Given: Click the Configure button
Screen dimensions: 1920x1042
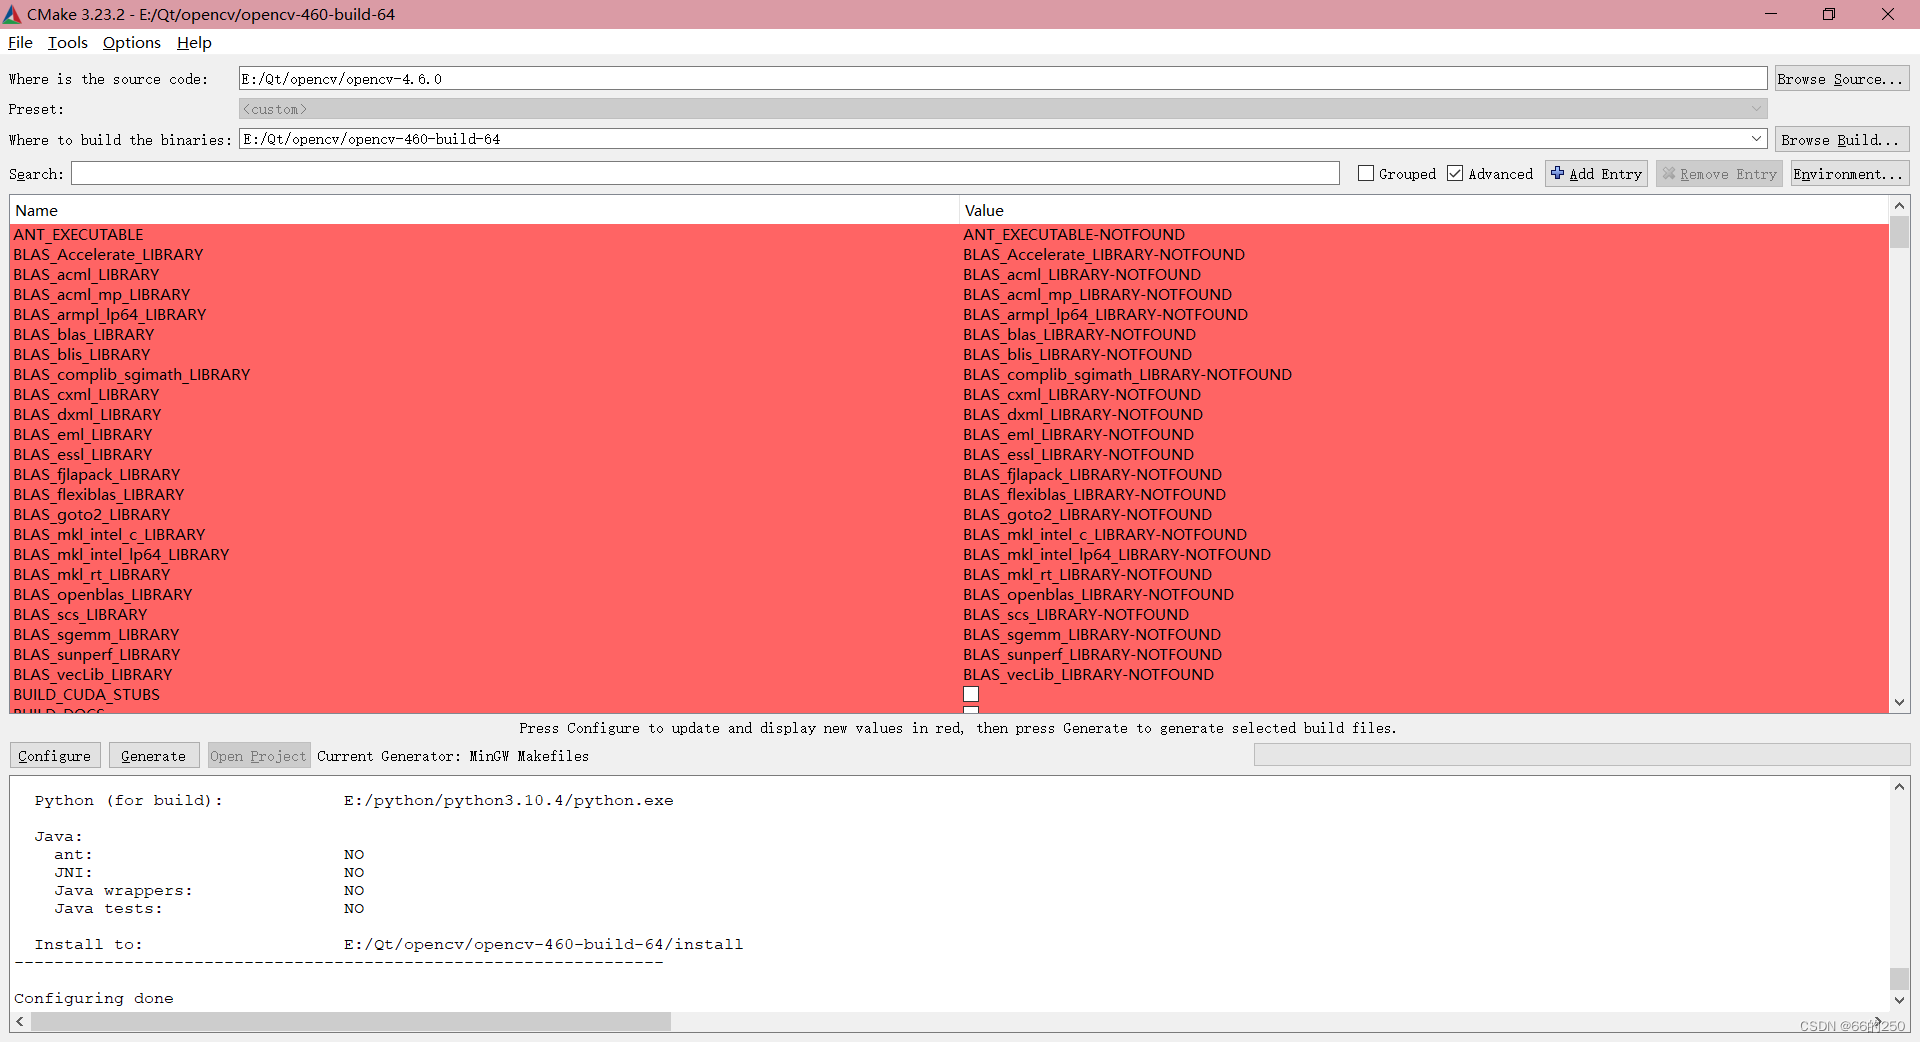Looking at the screenshot, I should [55, 756].
